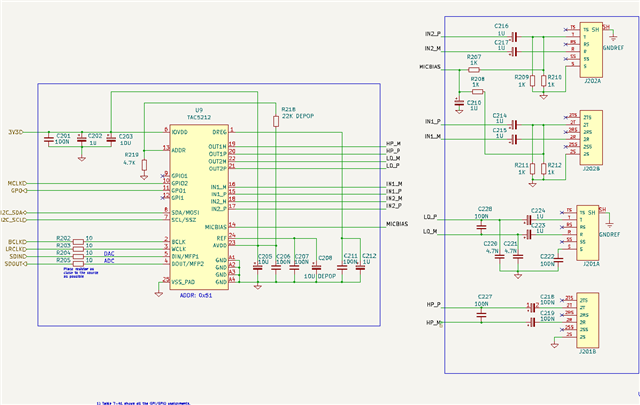
Task: Select the C224 capacitor reference
Action: pos(538,211)
